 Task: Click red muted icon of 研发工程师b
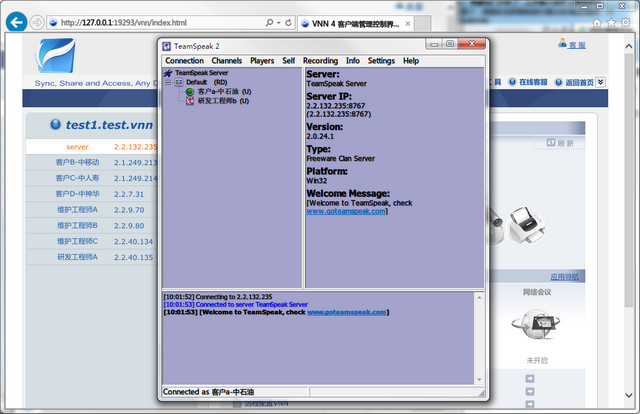[x=190, y=101]
